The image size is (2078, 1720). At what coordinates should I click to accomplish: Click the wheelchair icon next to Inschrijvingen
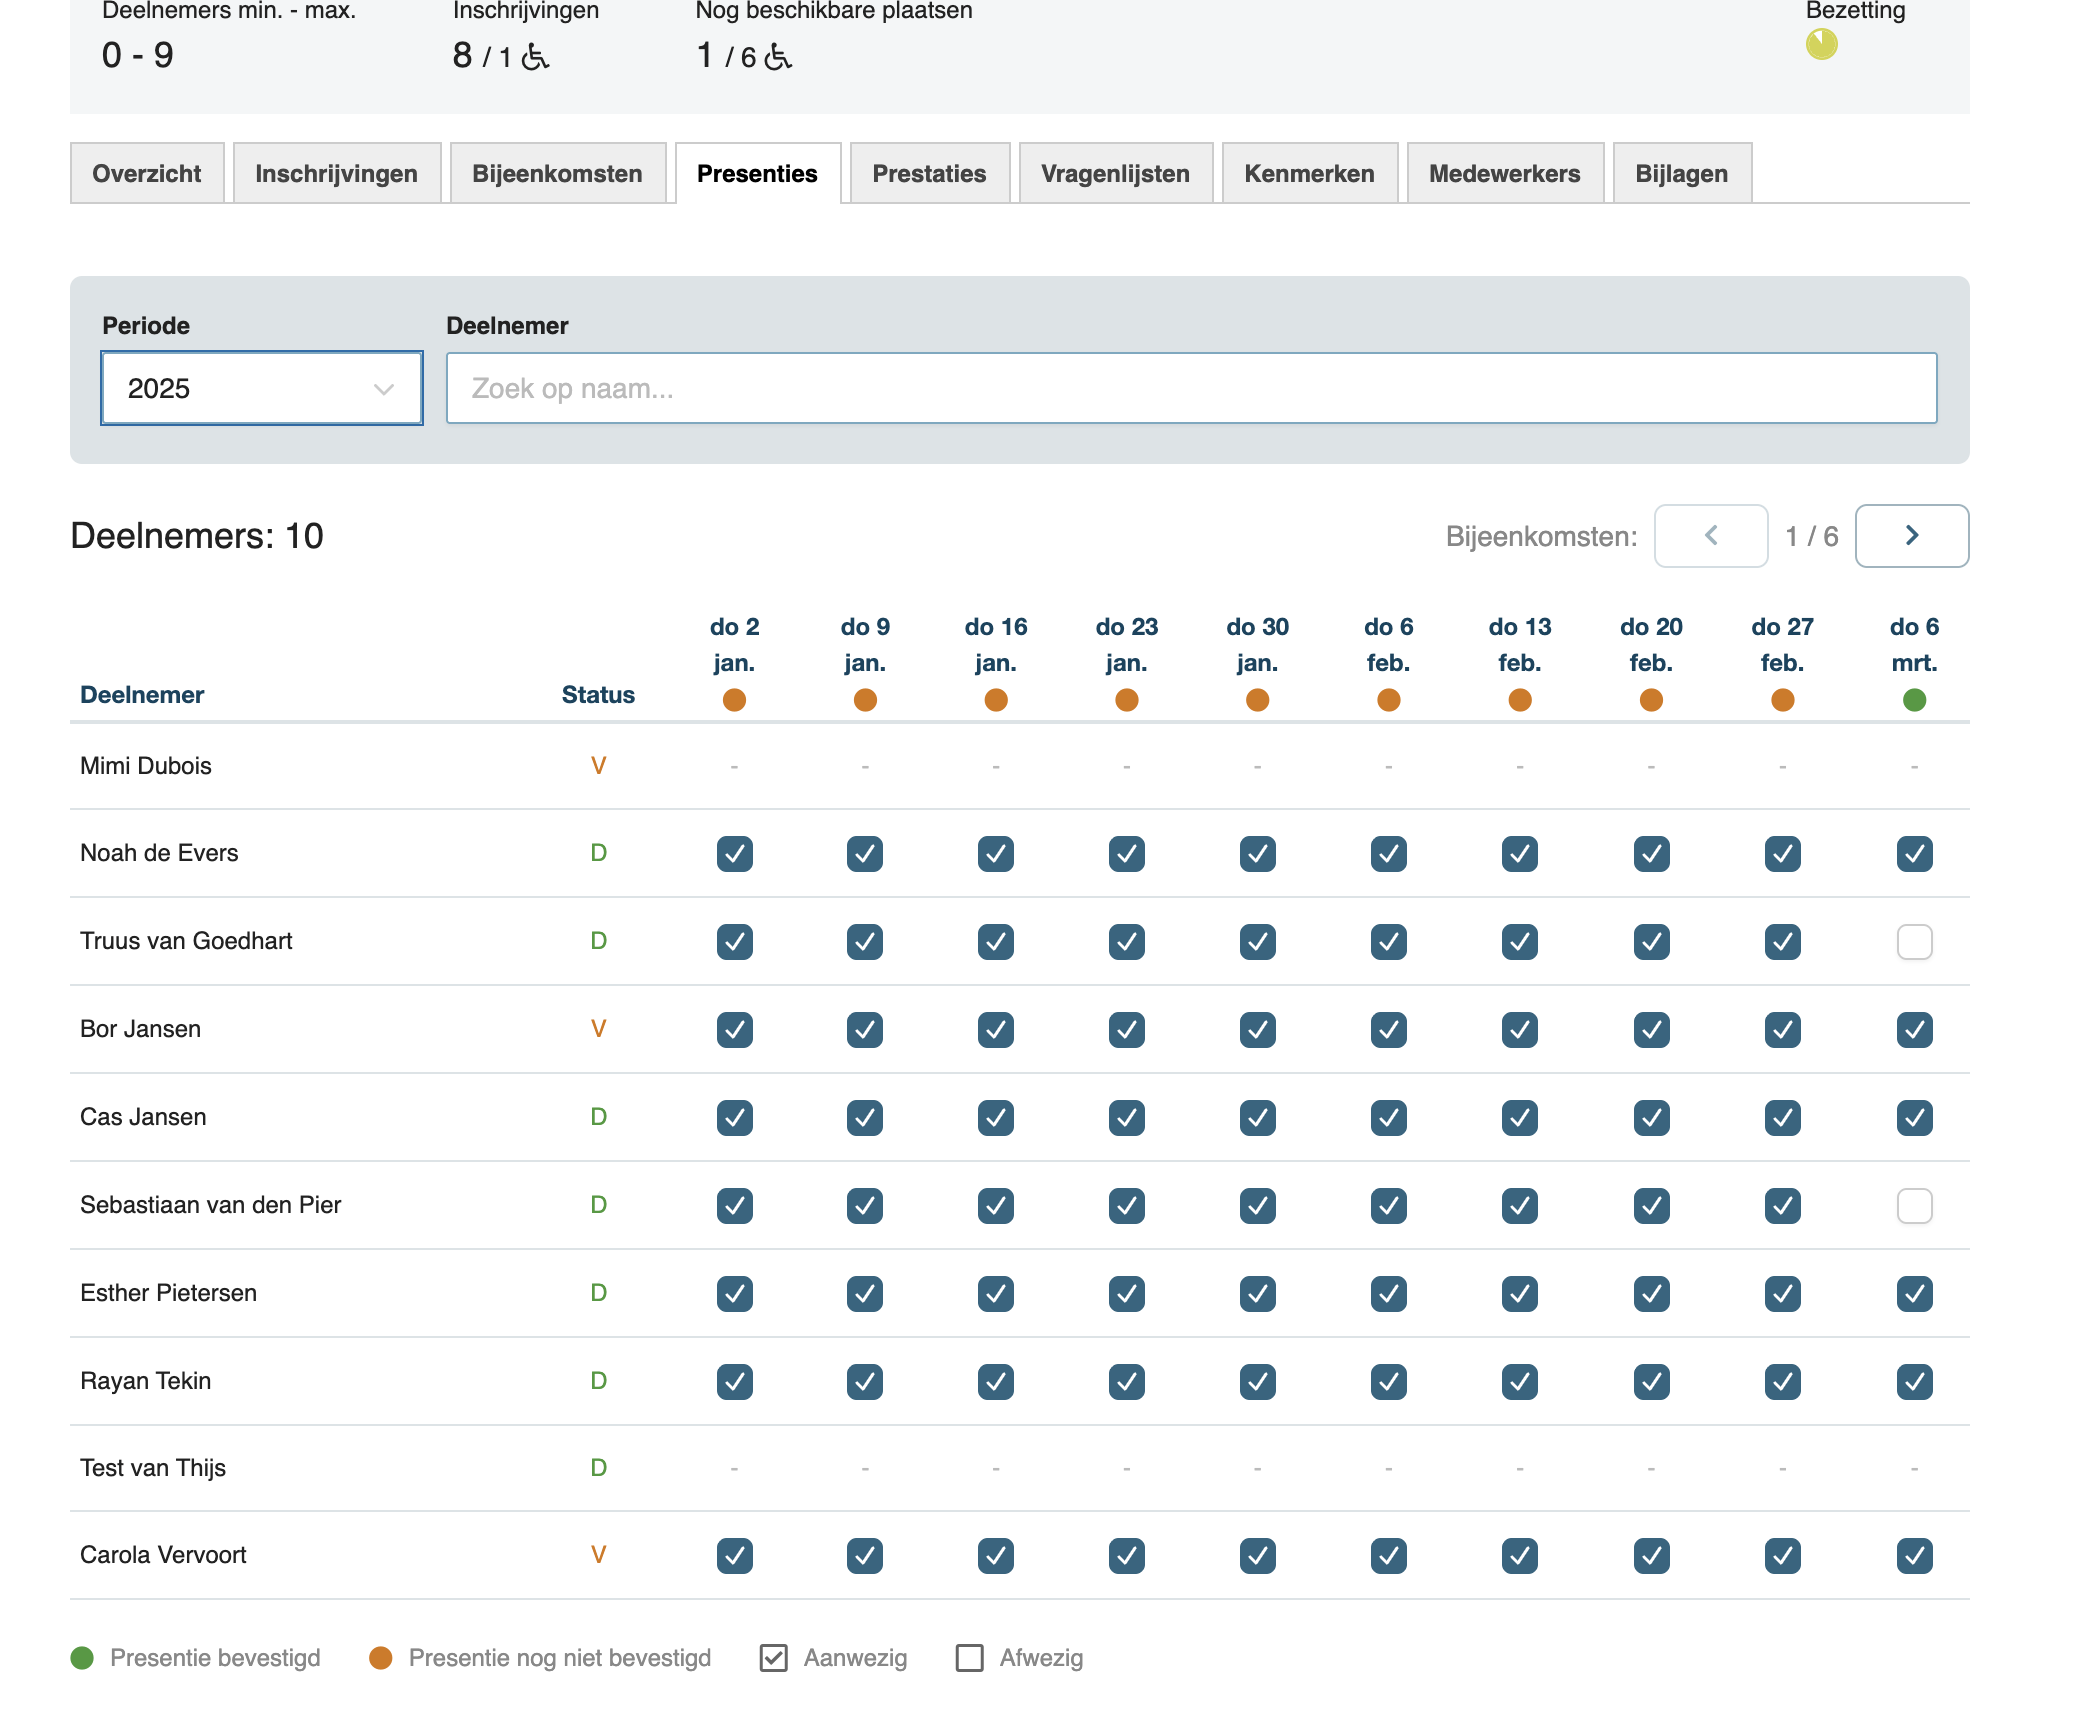tap(536, 57)
